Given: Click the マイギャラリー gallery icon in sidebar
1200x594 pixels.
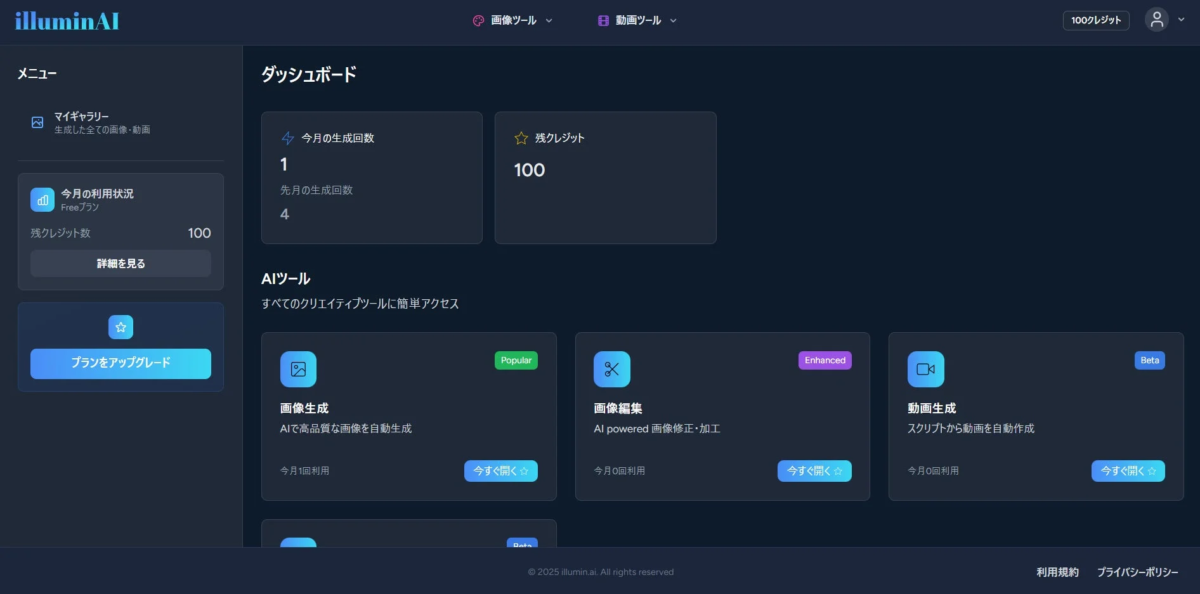Looking at the screenshot, I should [36, 121].
